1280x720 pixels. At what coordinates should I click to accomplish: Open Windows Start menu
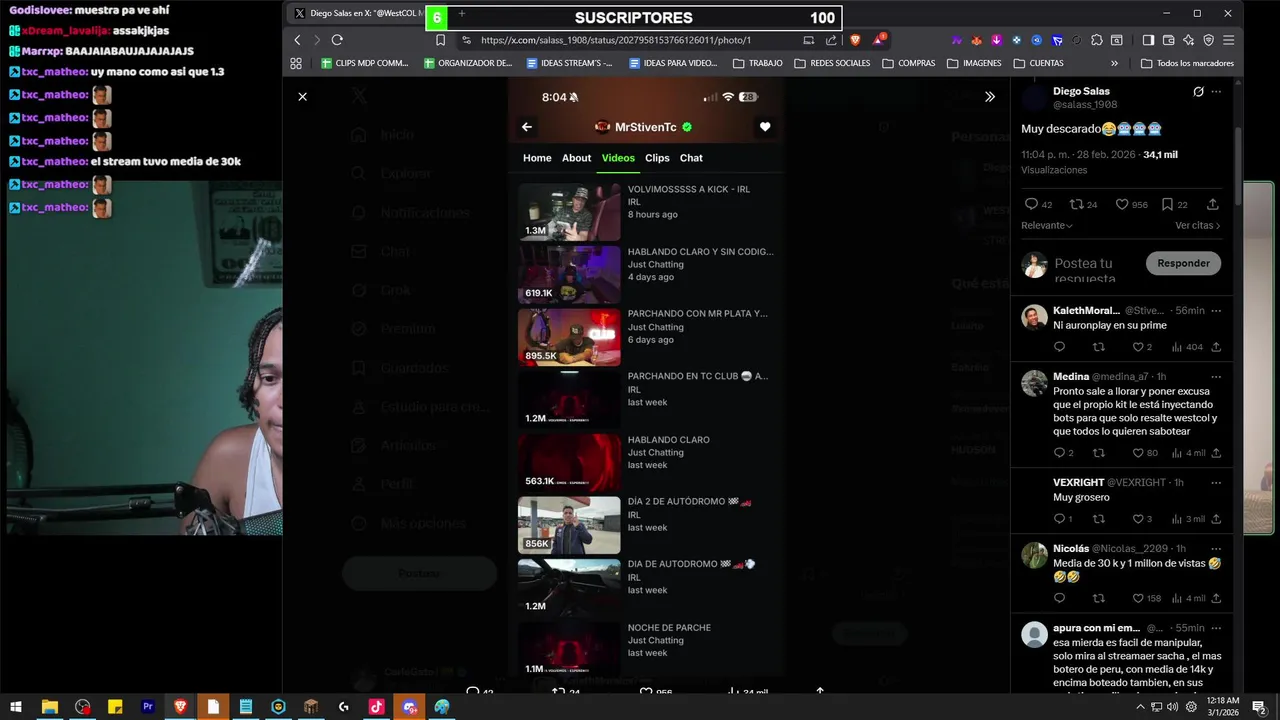click(x=16, y=707)
